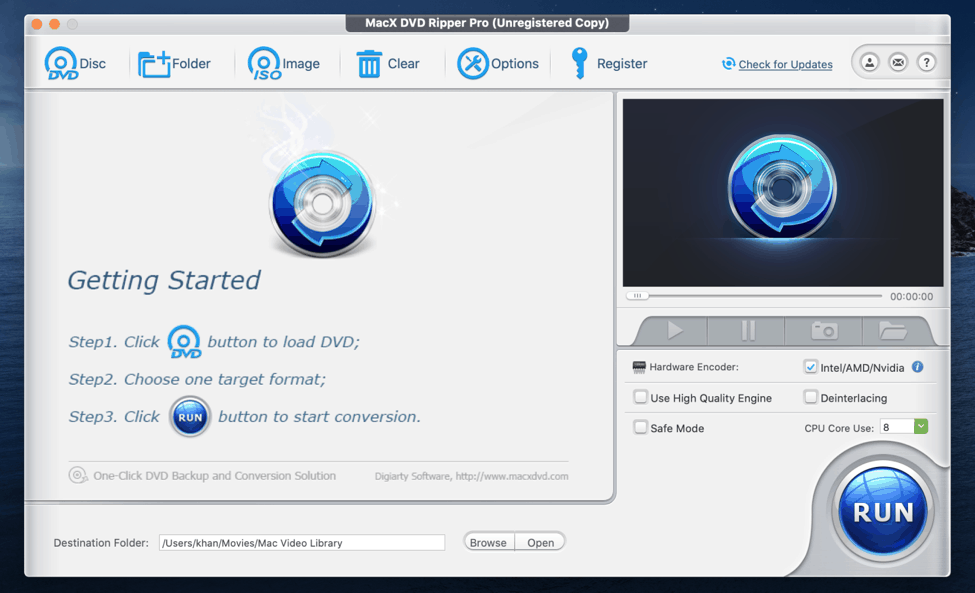This screenshot has width=975, height=593.
Task: Open the DVD Disc loader
Action: point(75,63)
